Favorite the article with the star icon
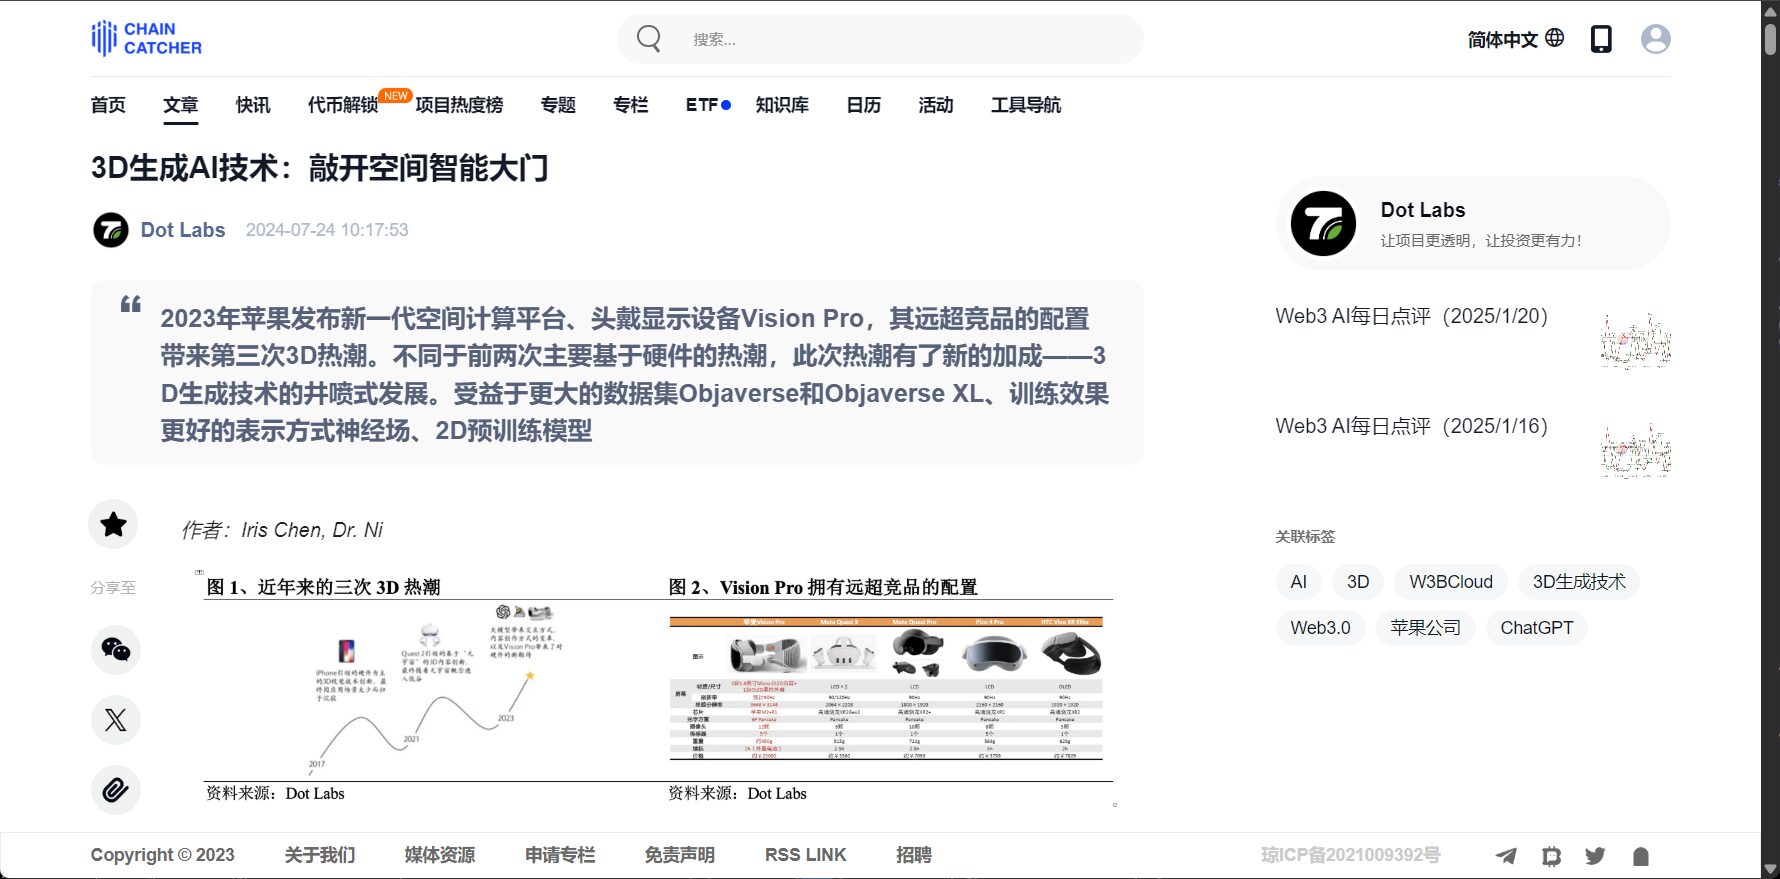 point(114,524)
